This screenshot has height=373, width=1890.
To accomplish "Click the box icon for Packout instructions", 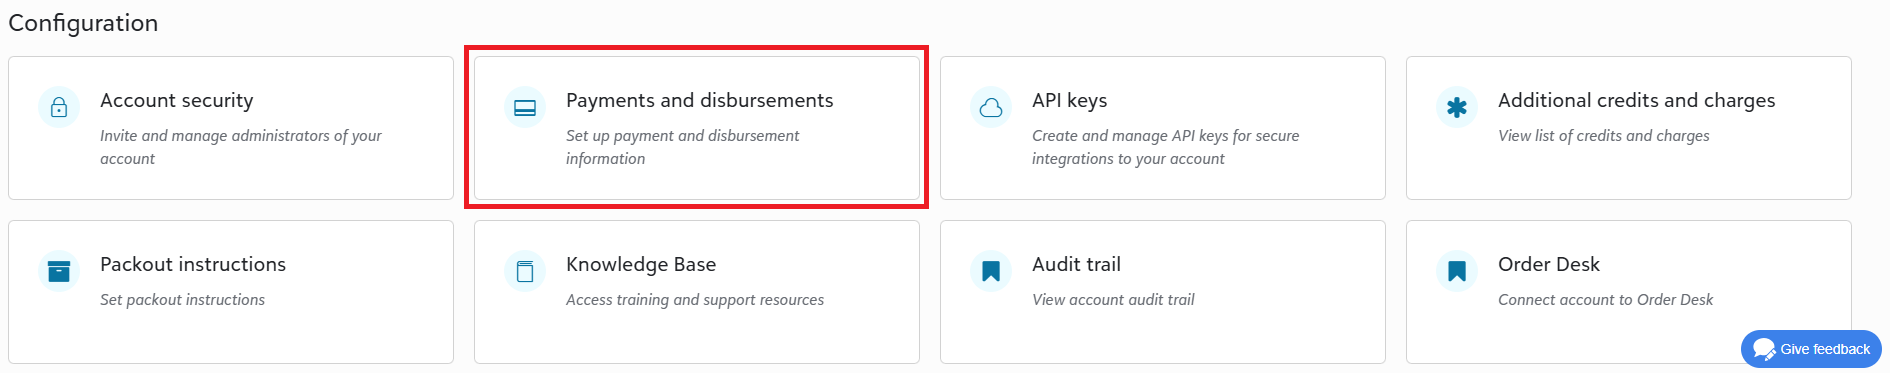I will [59, 271].
